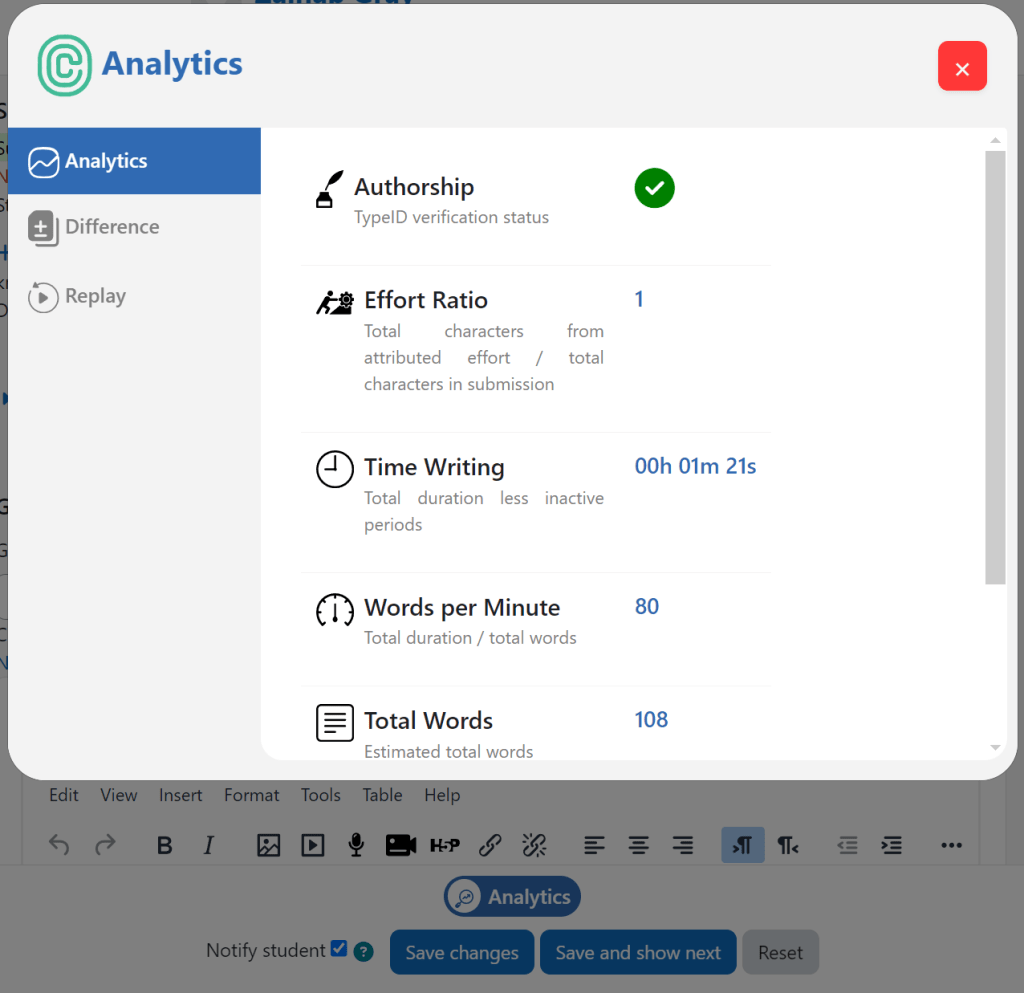Click the Authorship green checkmark icon

click(654, 188)
